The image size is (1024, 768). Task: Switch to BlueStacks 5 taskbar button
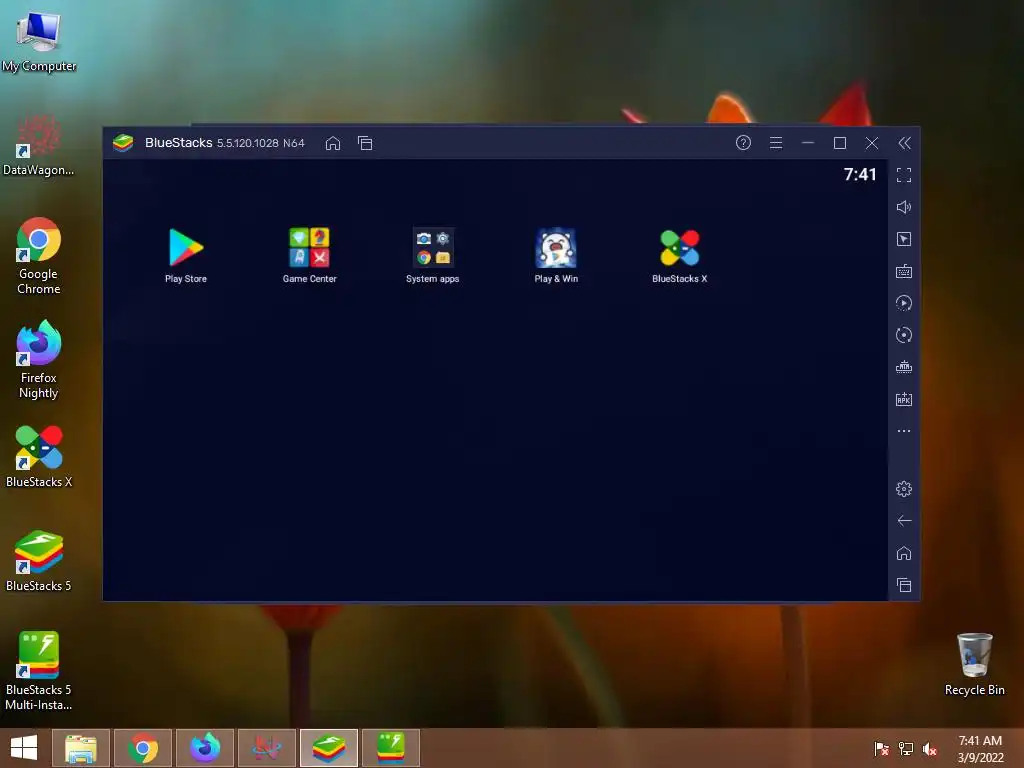pos(329,748)
